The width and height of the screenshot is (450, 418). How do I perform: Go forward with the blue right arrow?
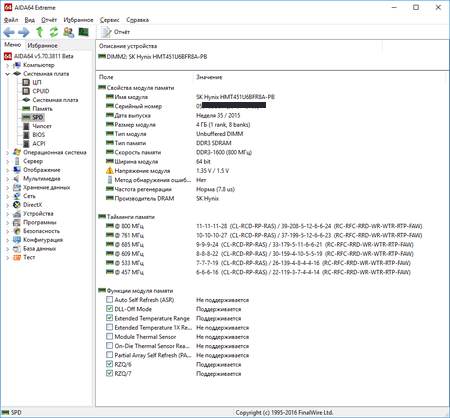(23, 32)
